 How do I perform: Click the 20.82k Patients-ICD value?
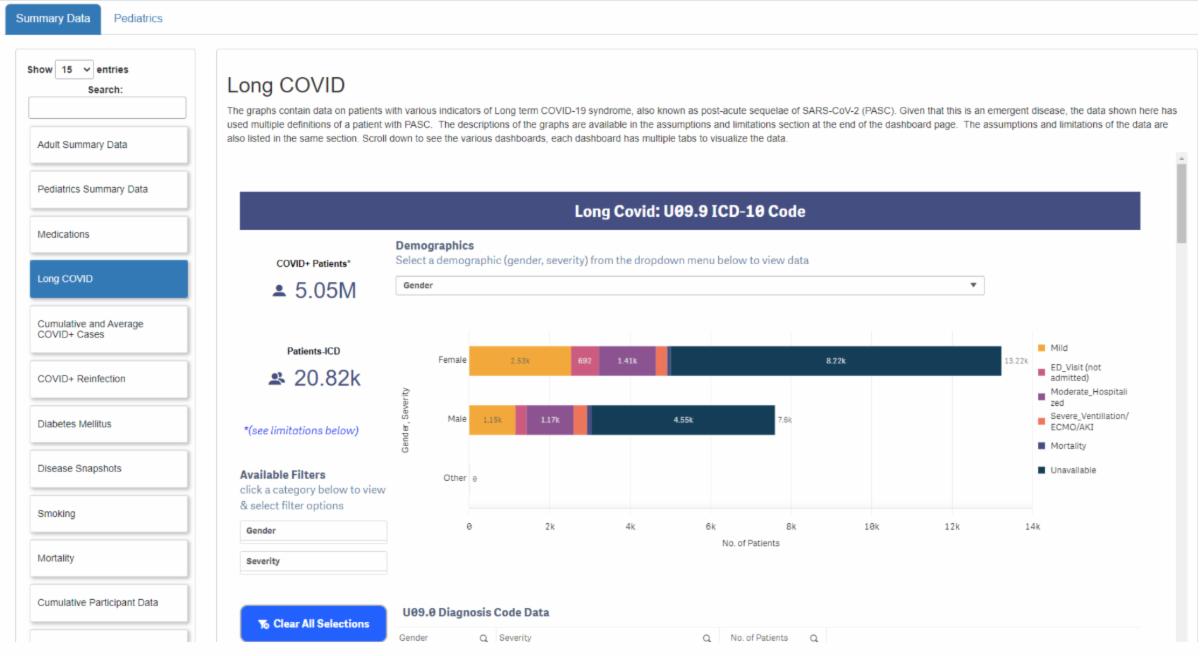coord(328,379)
